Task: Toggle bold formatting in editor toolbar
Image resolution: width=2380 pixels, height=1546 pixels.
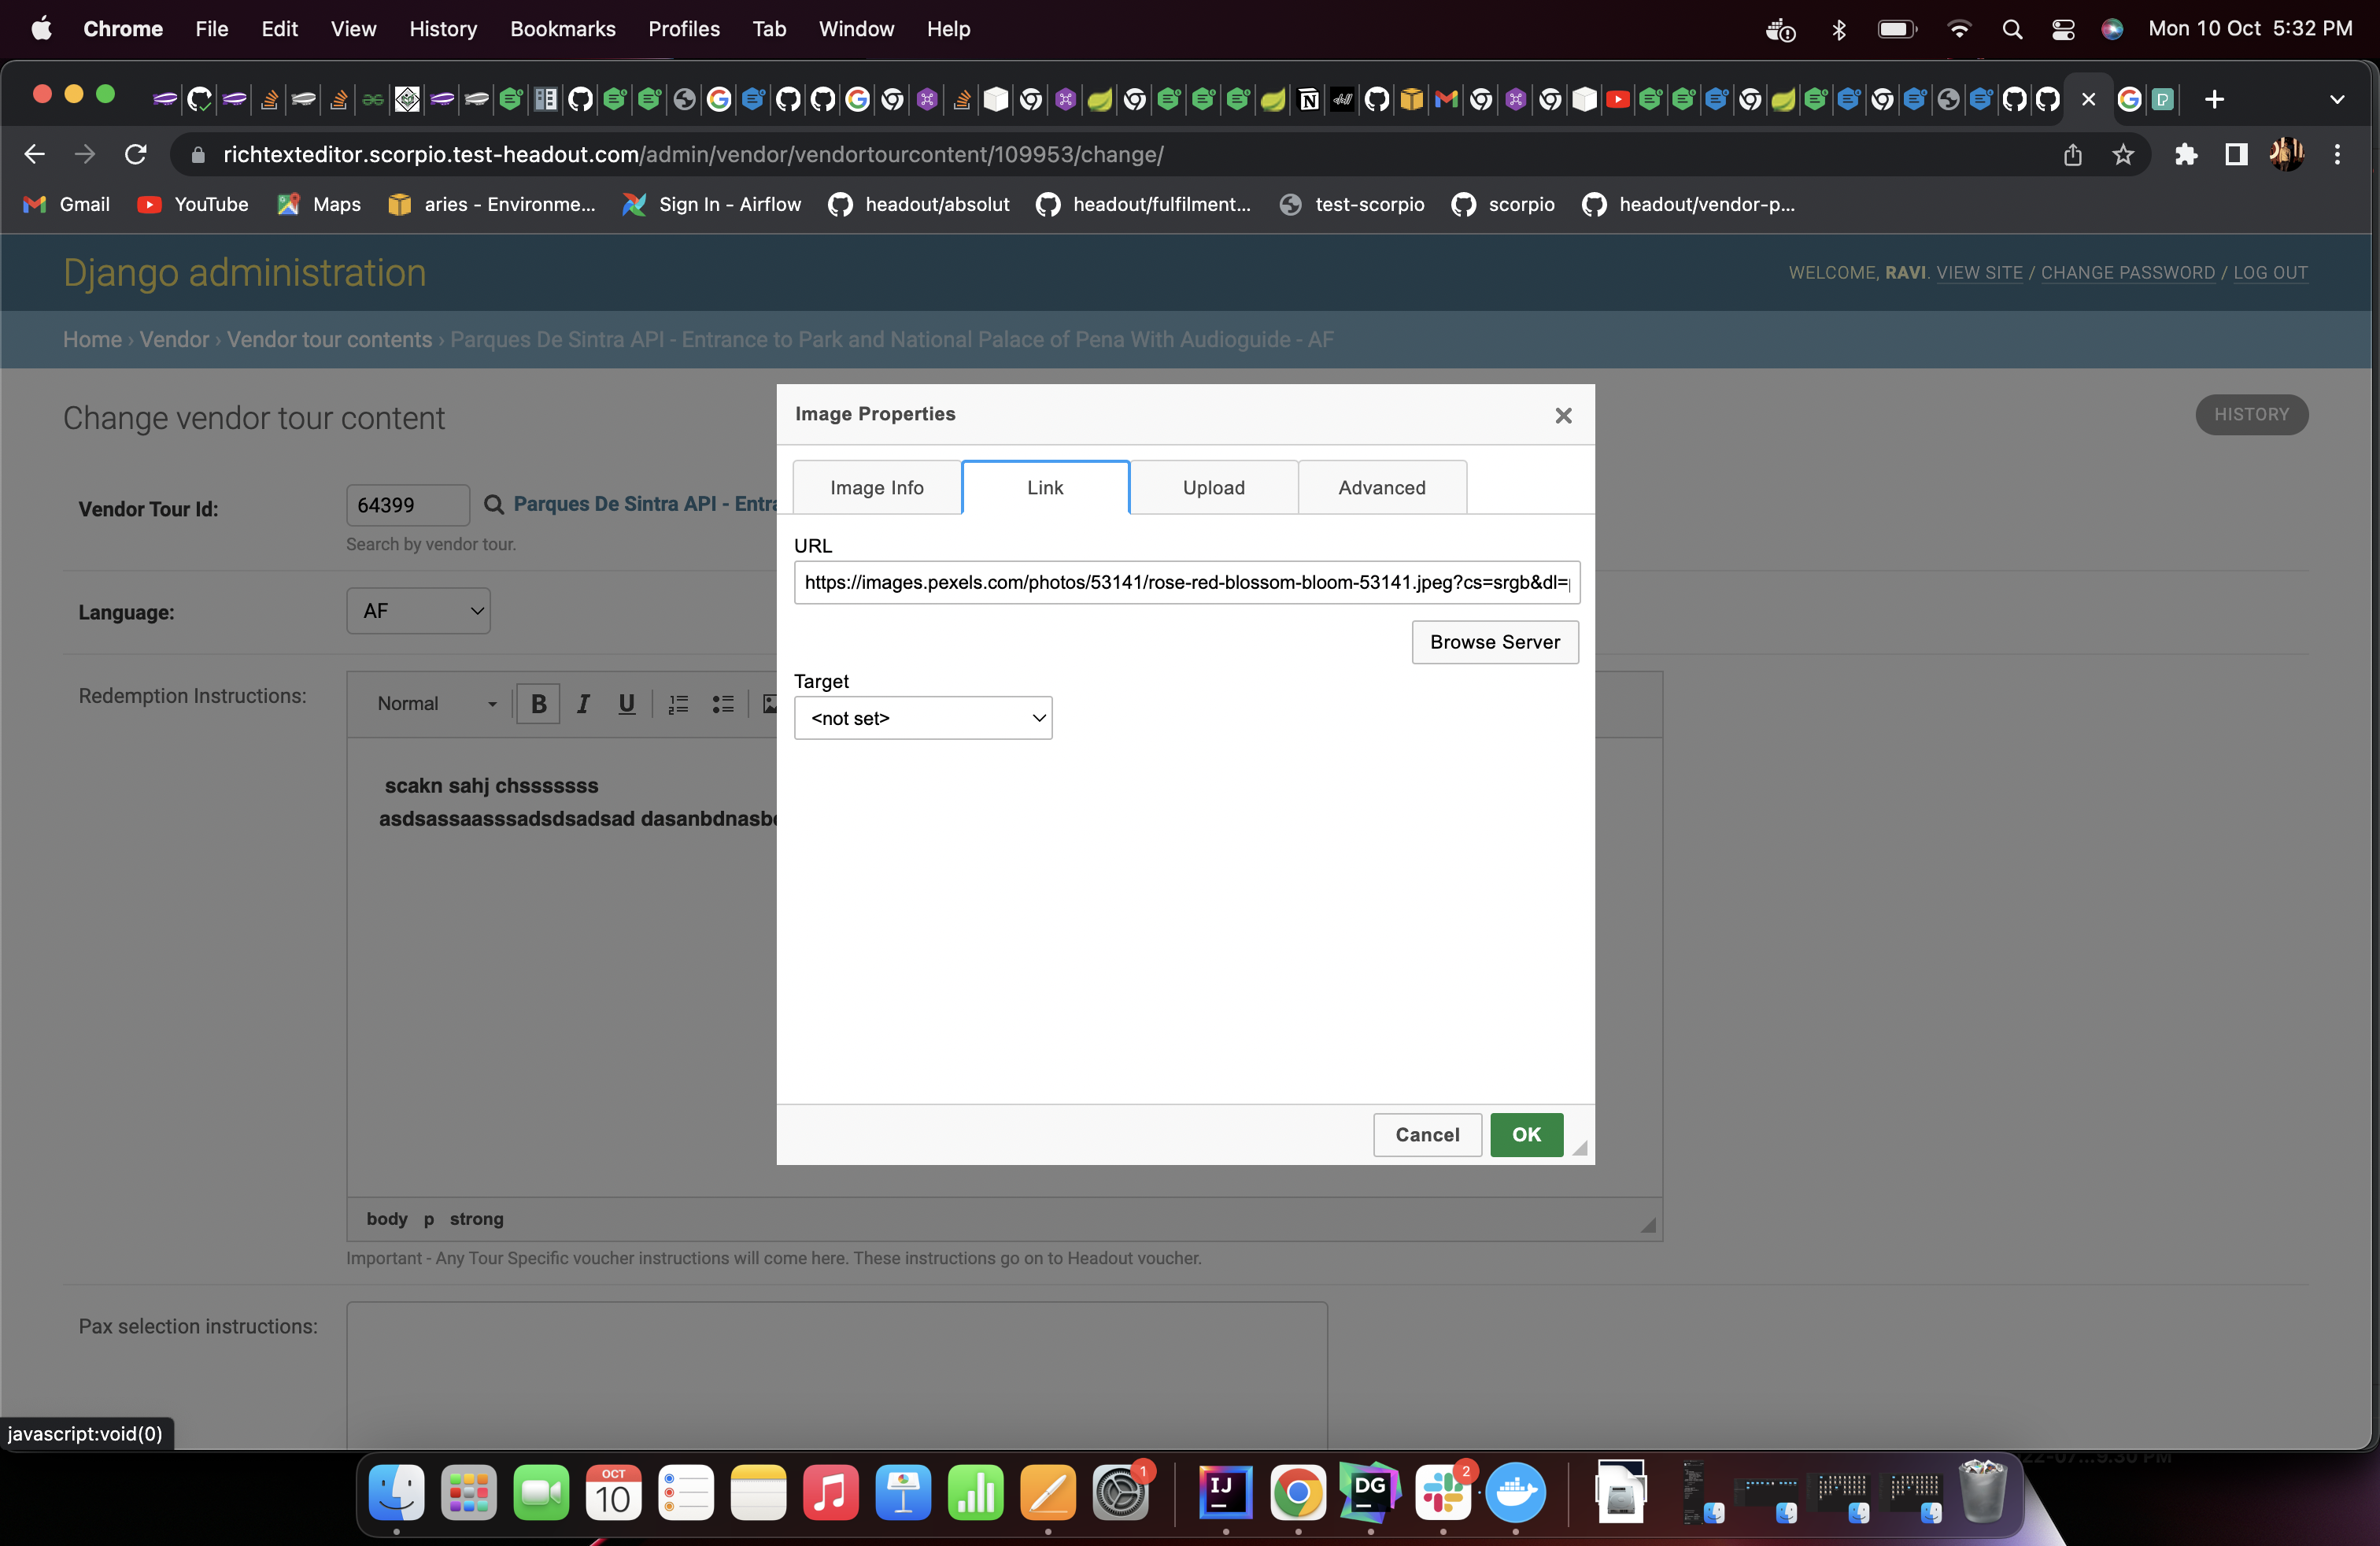Action: [x=538, y=703]
